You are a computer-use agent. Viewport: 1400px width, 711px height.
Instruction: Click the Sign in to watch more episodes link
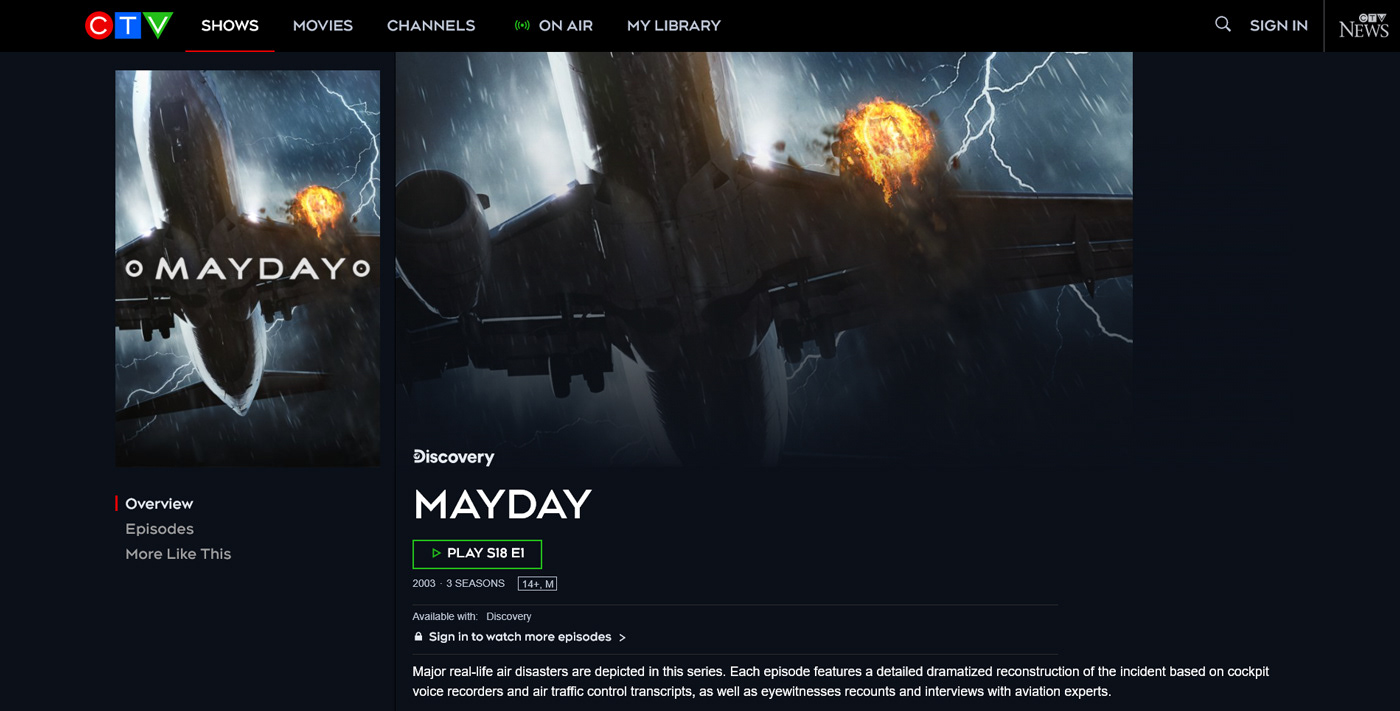coord(520,637)
